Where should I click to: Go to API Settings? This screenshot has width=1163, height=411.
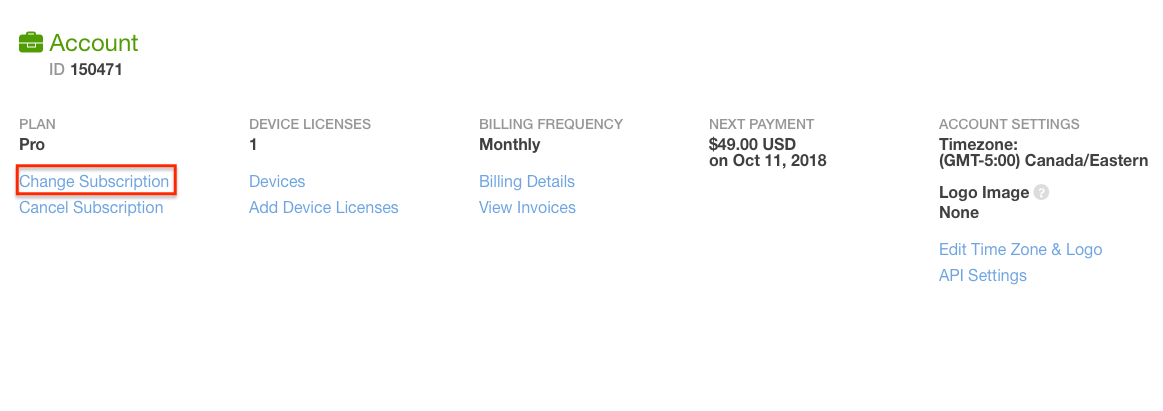983,276
